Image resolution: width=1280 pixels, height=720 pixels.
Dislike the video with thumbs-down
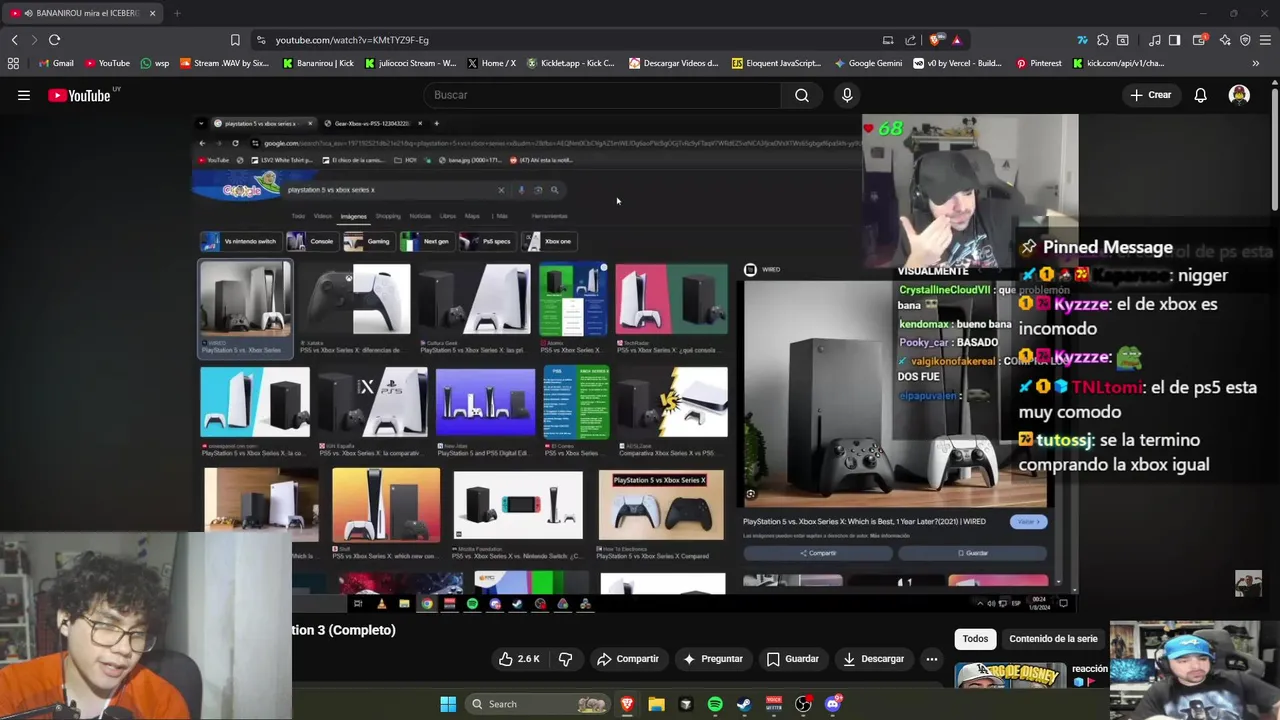[565, 659]
